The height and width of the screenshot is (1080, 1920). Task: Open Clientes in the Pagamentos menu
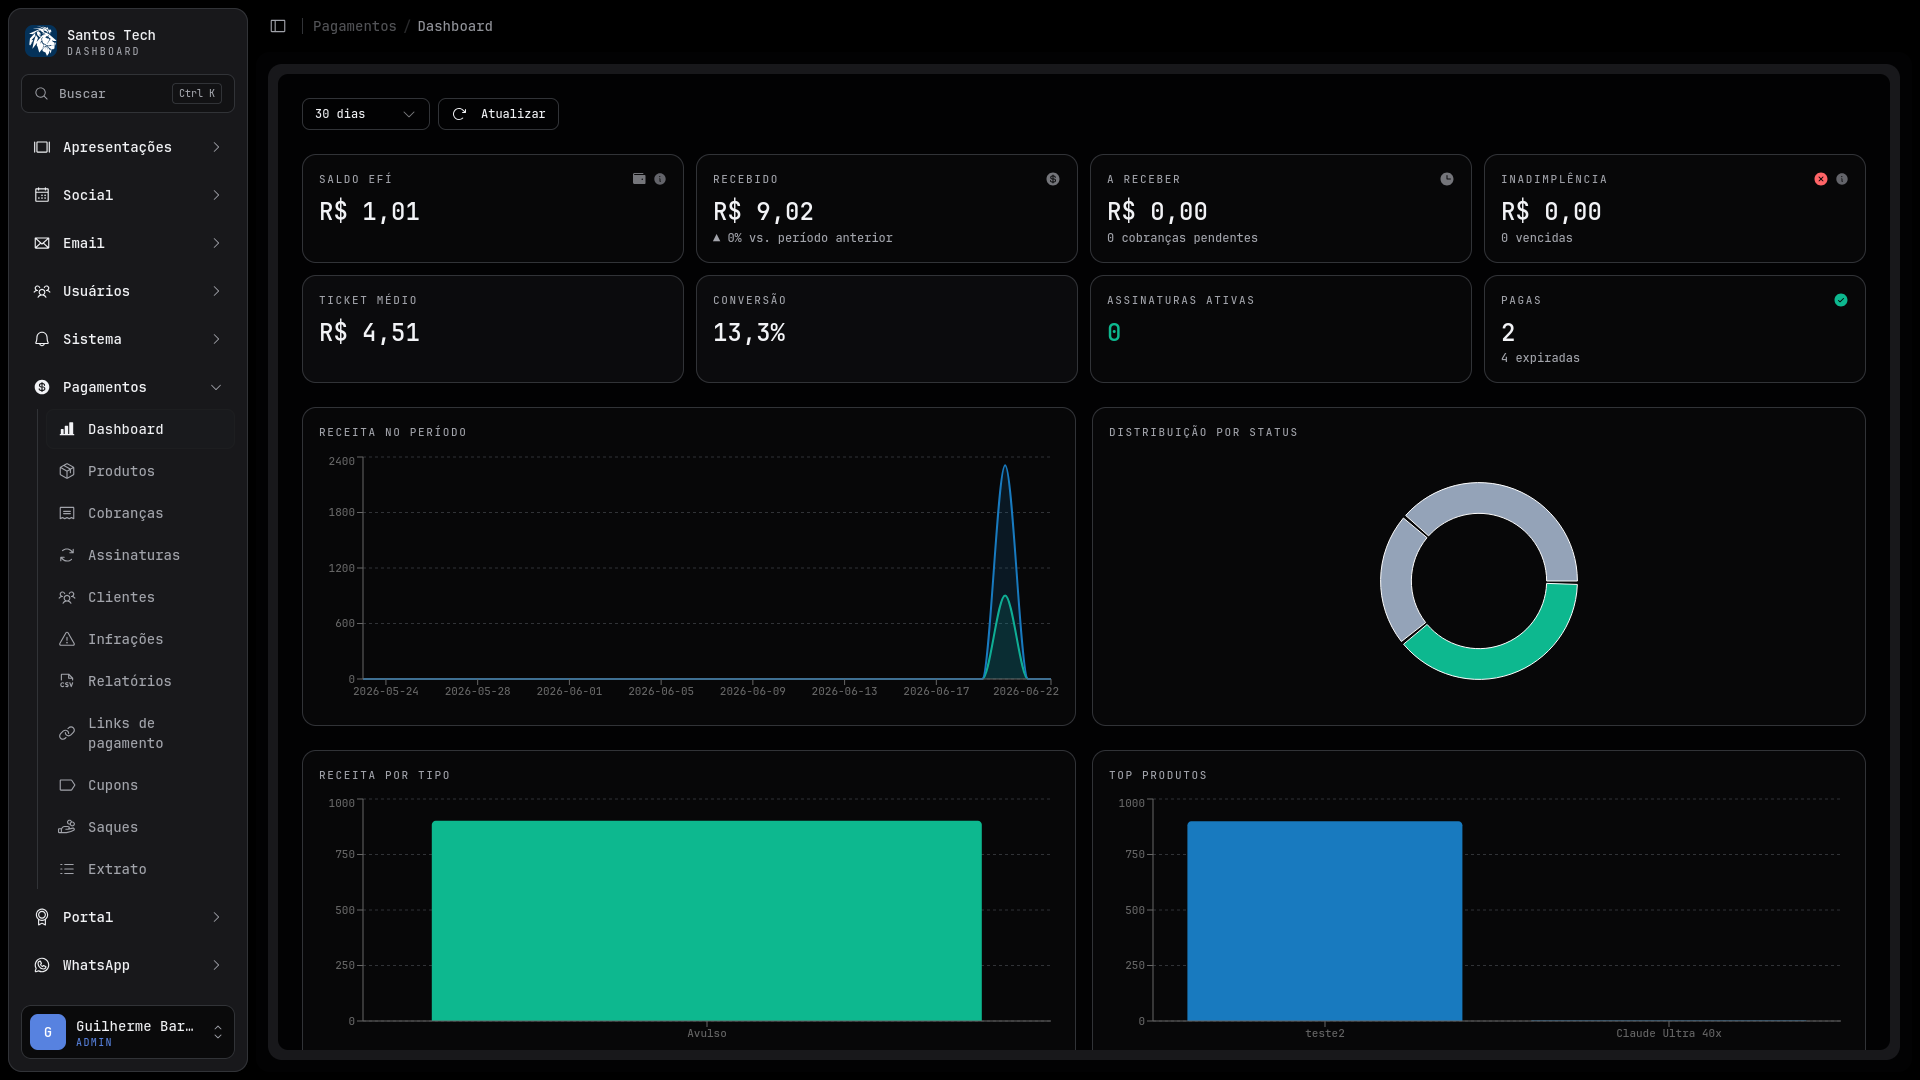140,597
